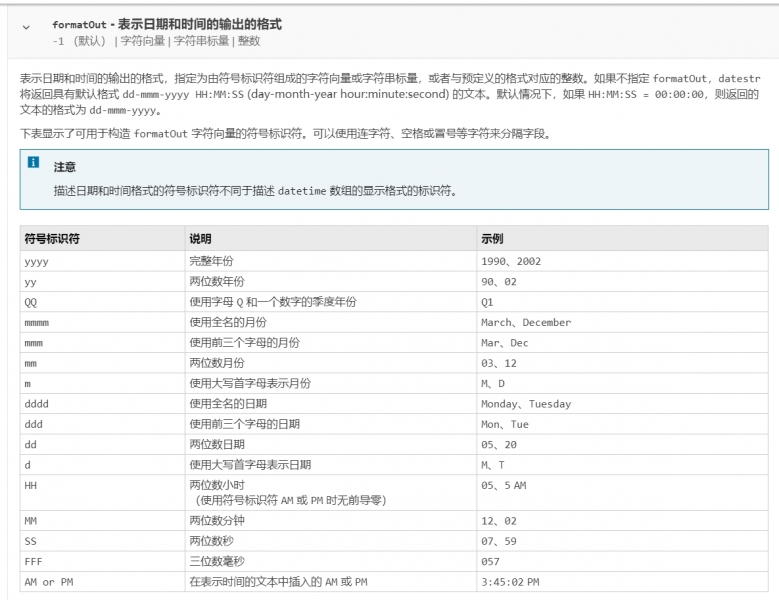Click the 符号标识符 column header
Image resolution: width=779 pixels, height=600 pixels.
coord(52,240)
